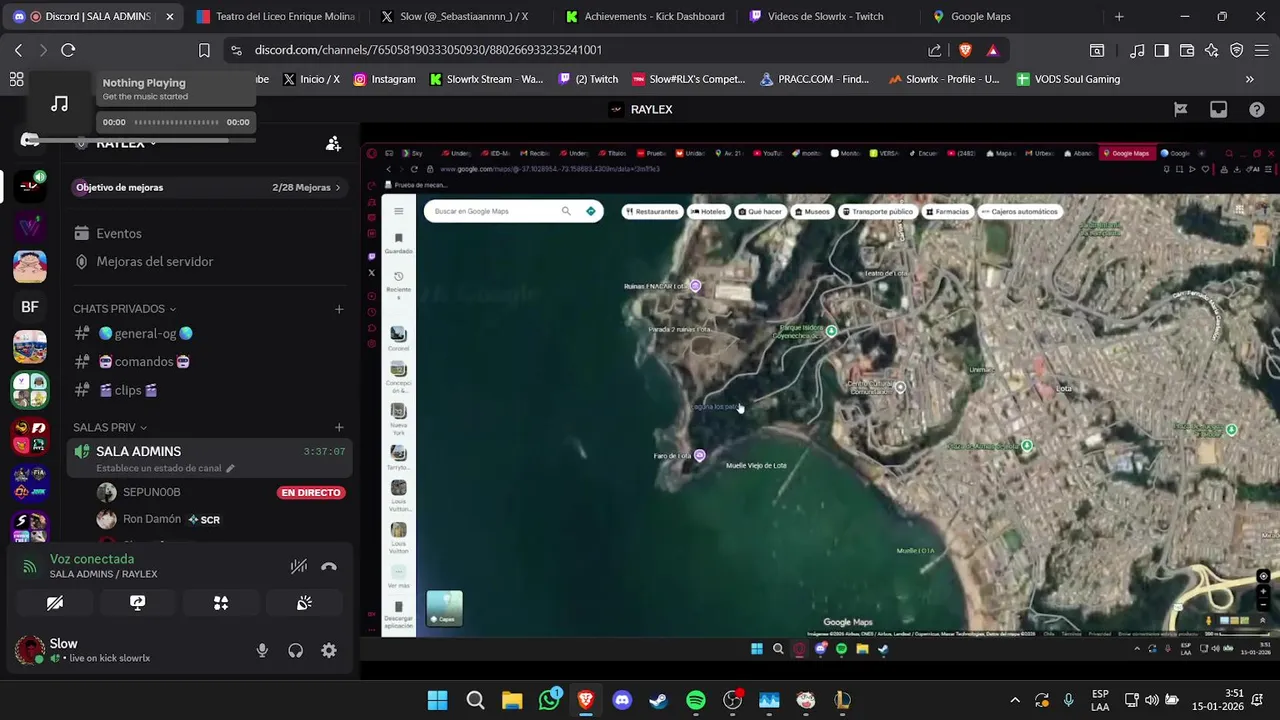Start an activity with the shapes icon
Image resolution: width=1280 pixels, height=720 pixels.
pyautogui.click(x=221, y=603)
